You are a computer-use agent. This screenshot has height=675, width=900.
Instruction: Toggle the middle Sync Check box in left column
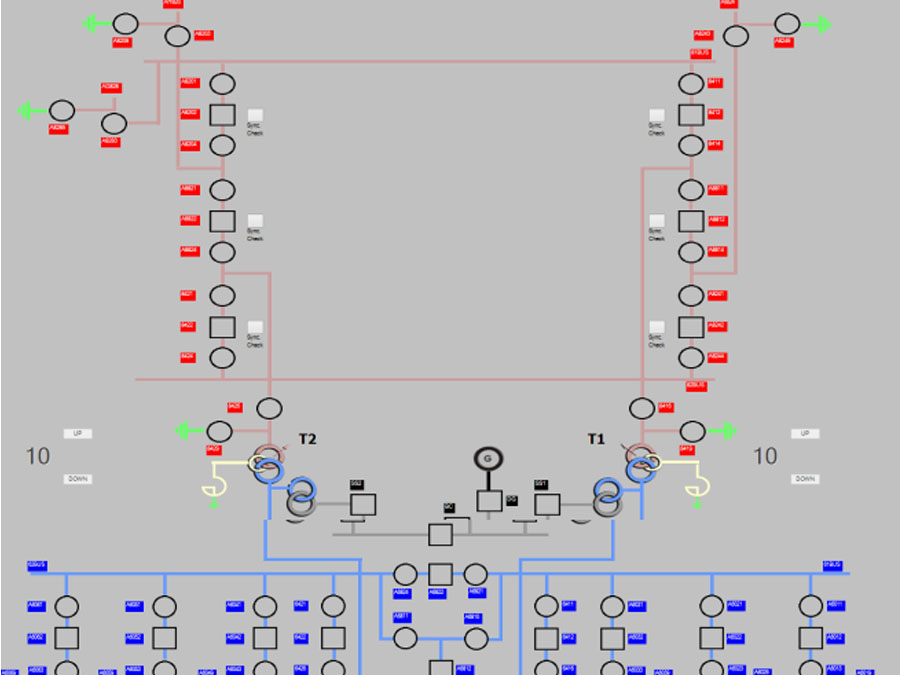pos(255,221)
